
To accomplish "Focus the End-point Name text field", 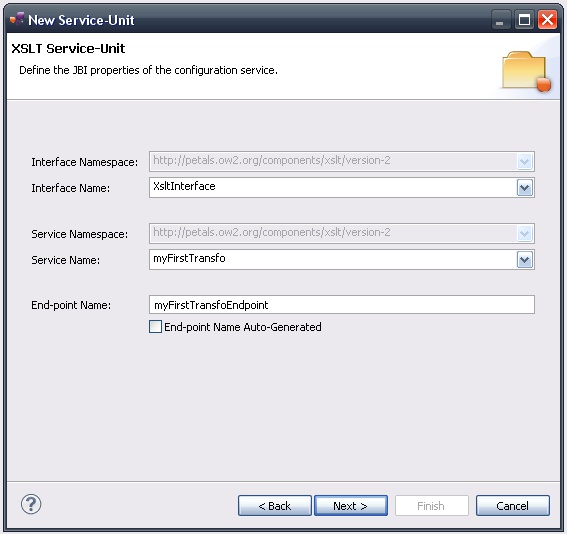I will click(x=342, y=304).
